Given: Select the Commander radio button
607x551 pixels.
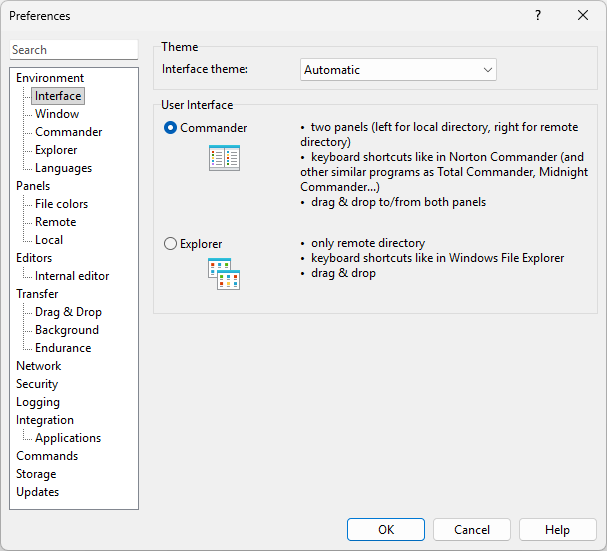Looking at the screenshot, I should 171,128.
